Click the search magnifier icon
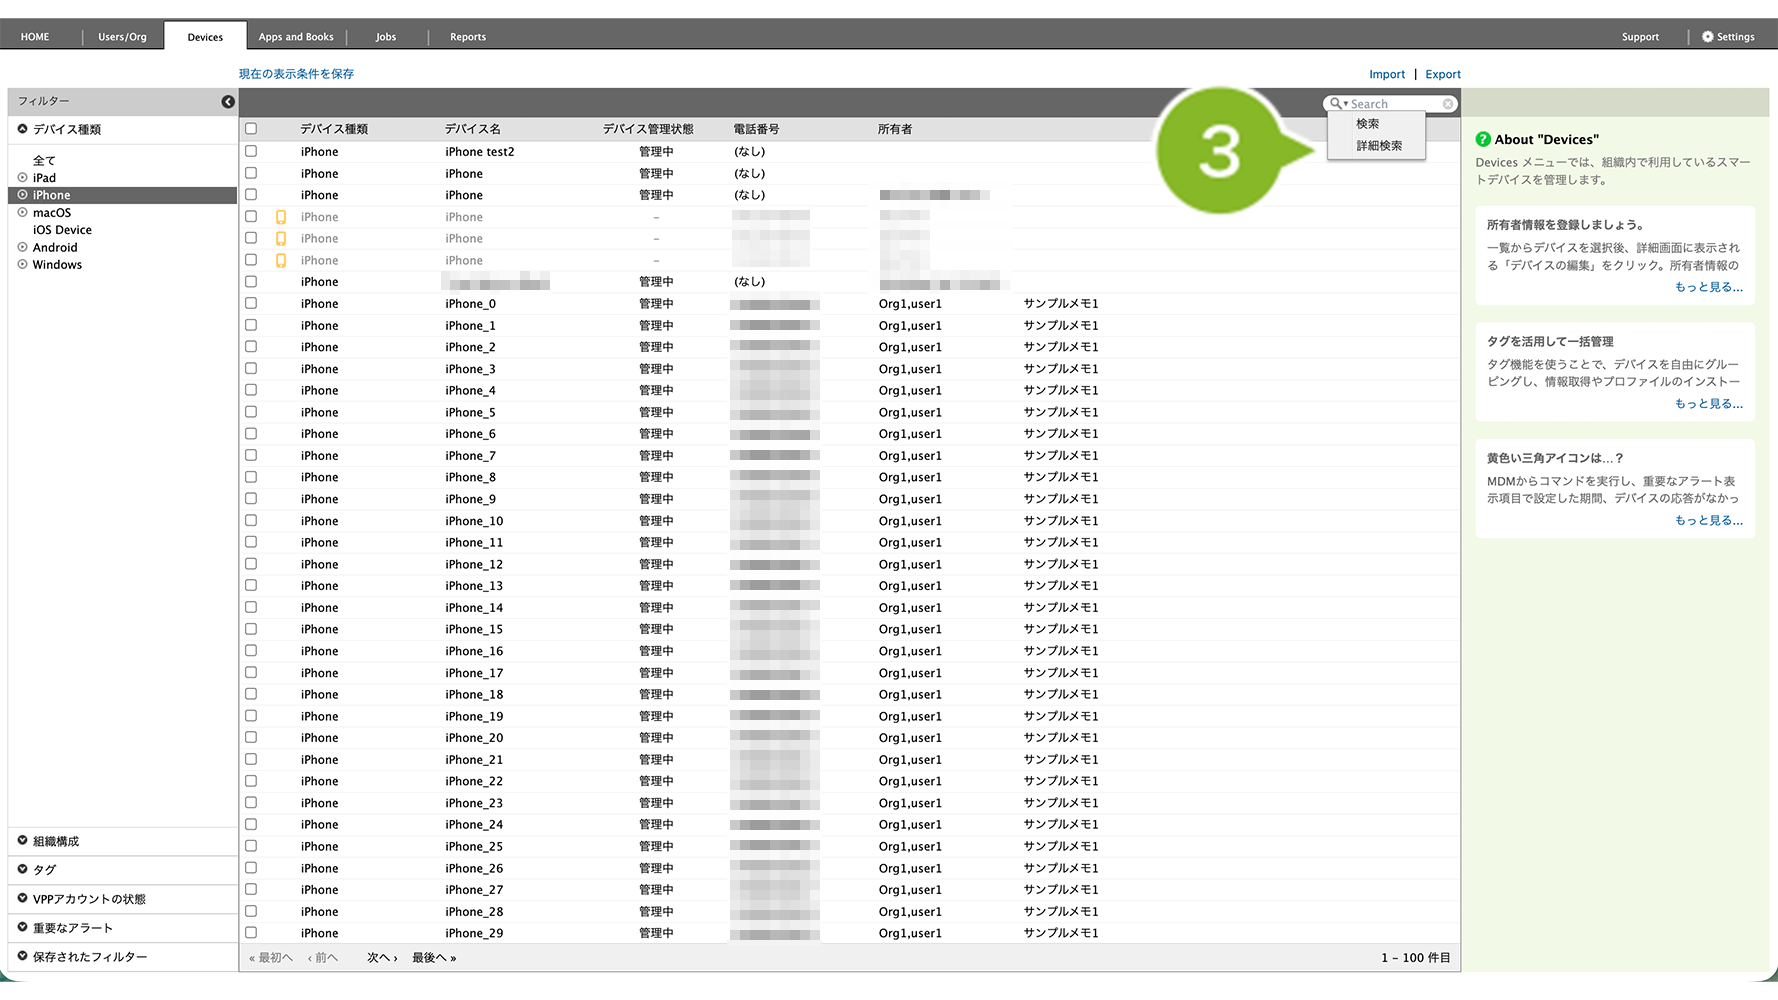 tap(1335, 104)
